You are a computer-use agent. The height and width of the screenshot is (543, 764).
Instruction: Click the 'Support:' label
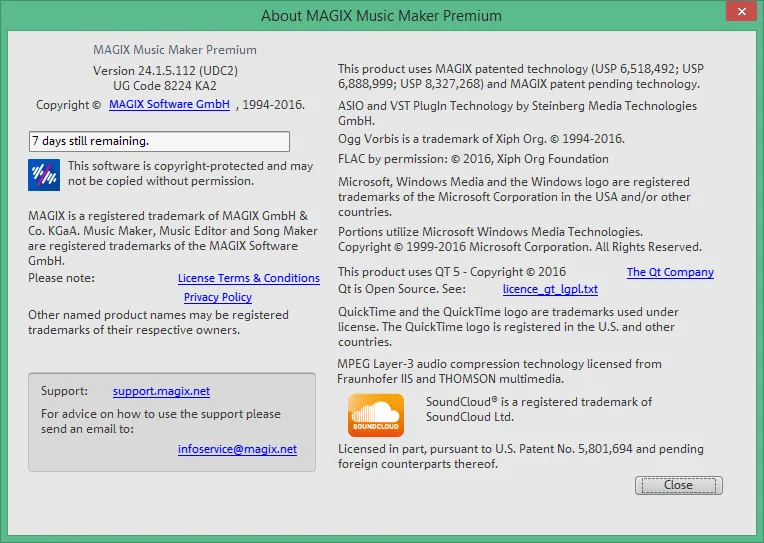64,391
